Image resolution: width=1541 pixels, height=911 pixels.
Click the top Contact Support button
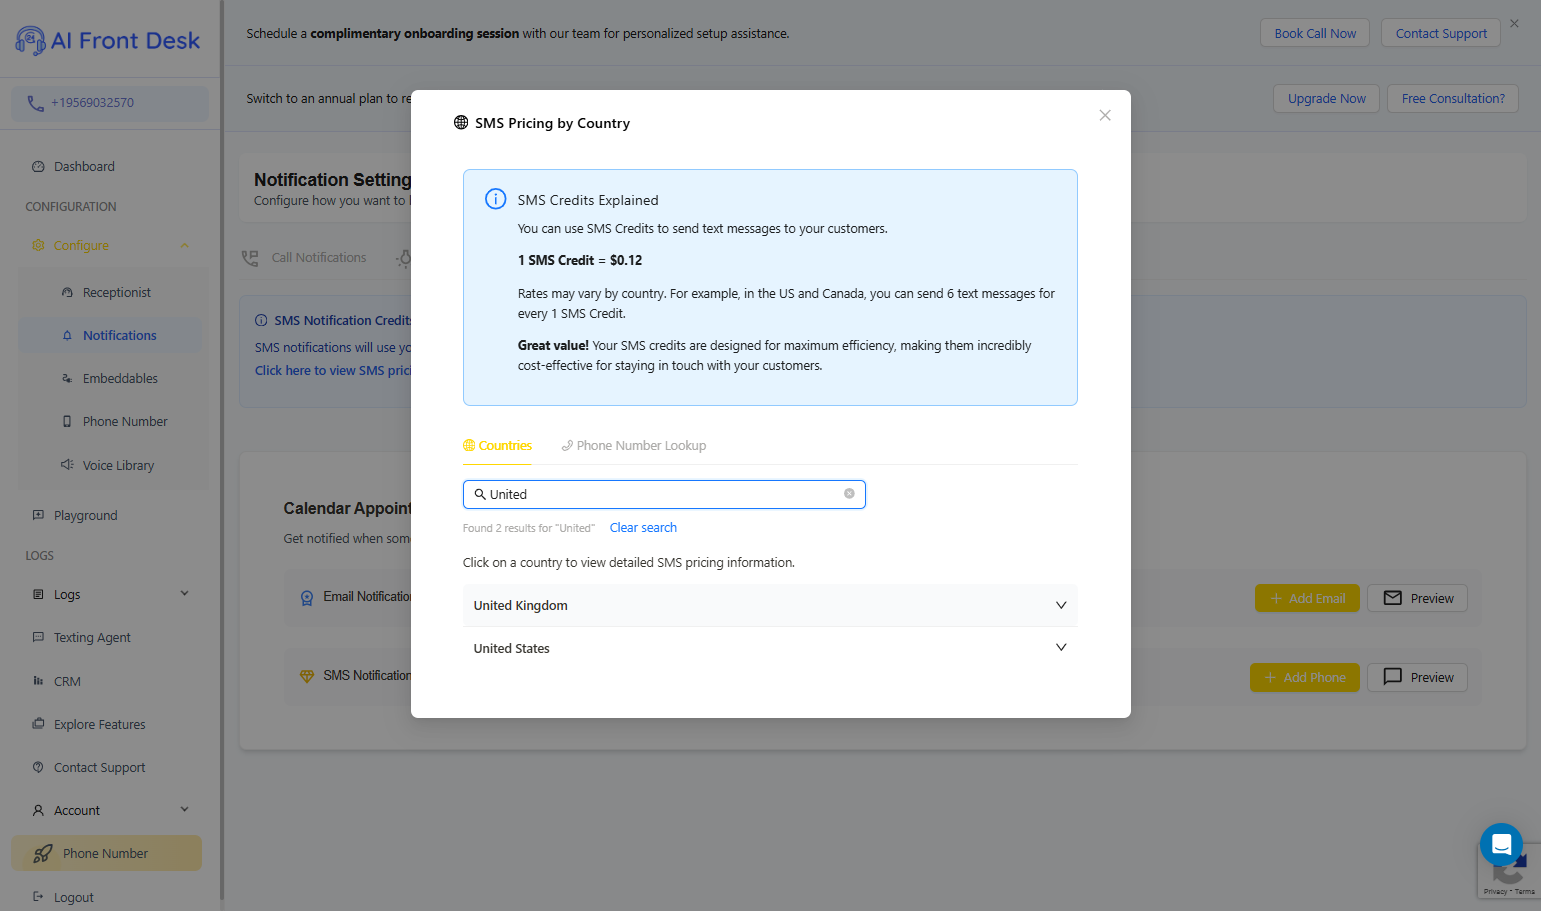pyautogui.click(x=1441, y=33)
